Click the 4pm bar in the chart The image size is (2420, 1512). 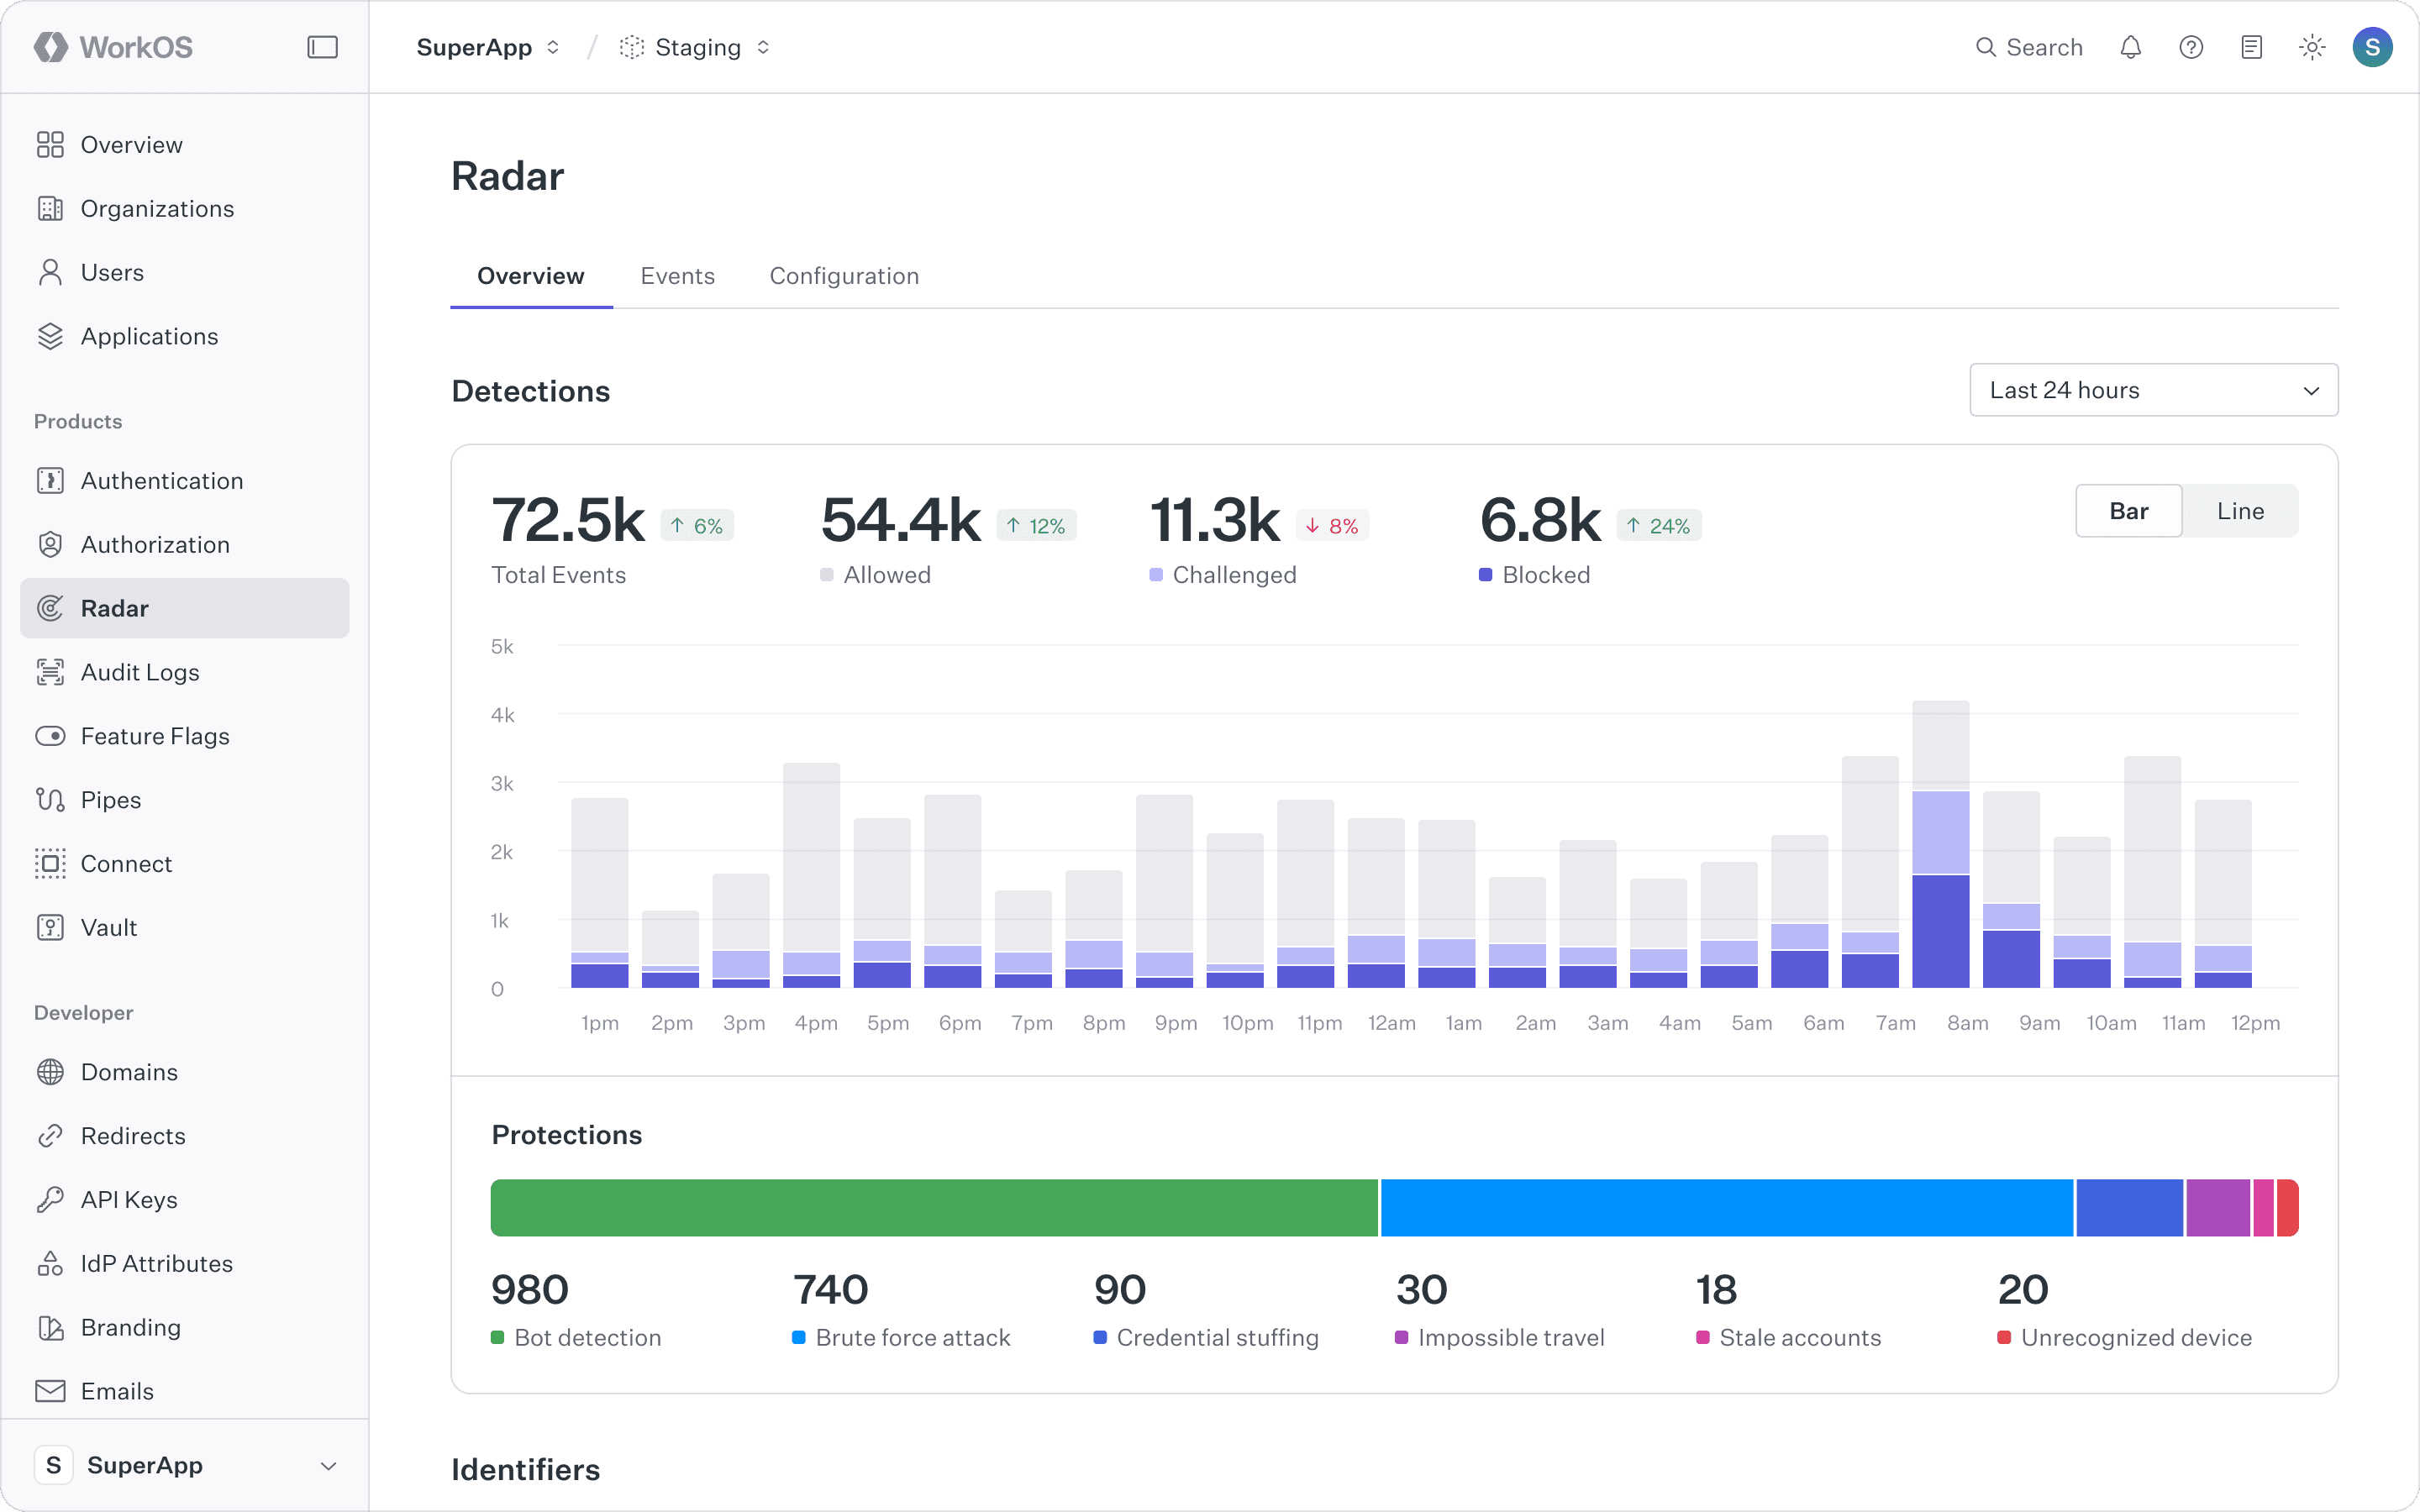tap(811, 875)
